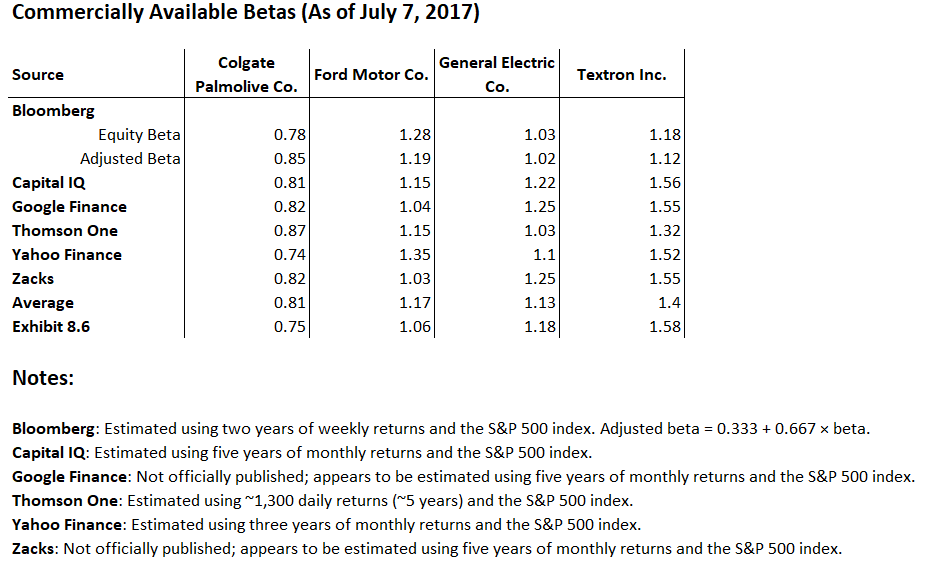Select the Bloomberg row label
The image size is (935, 561).
(53, 111)
